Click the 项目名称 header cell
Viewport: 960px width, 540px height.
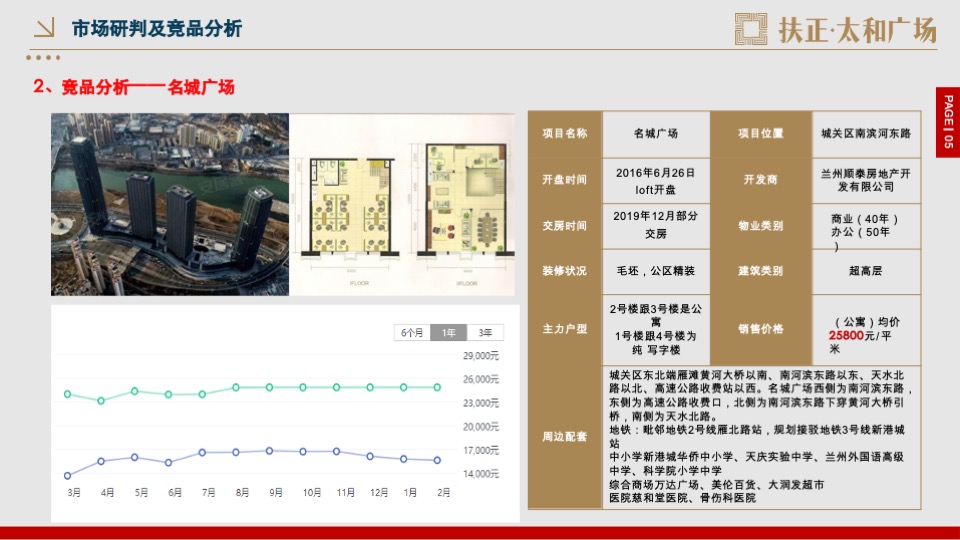point(564,133)
